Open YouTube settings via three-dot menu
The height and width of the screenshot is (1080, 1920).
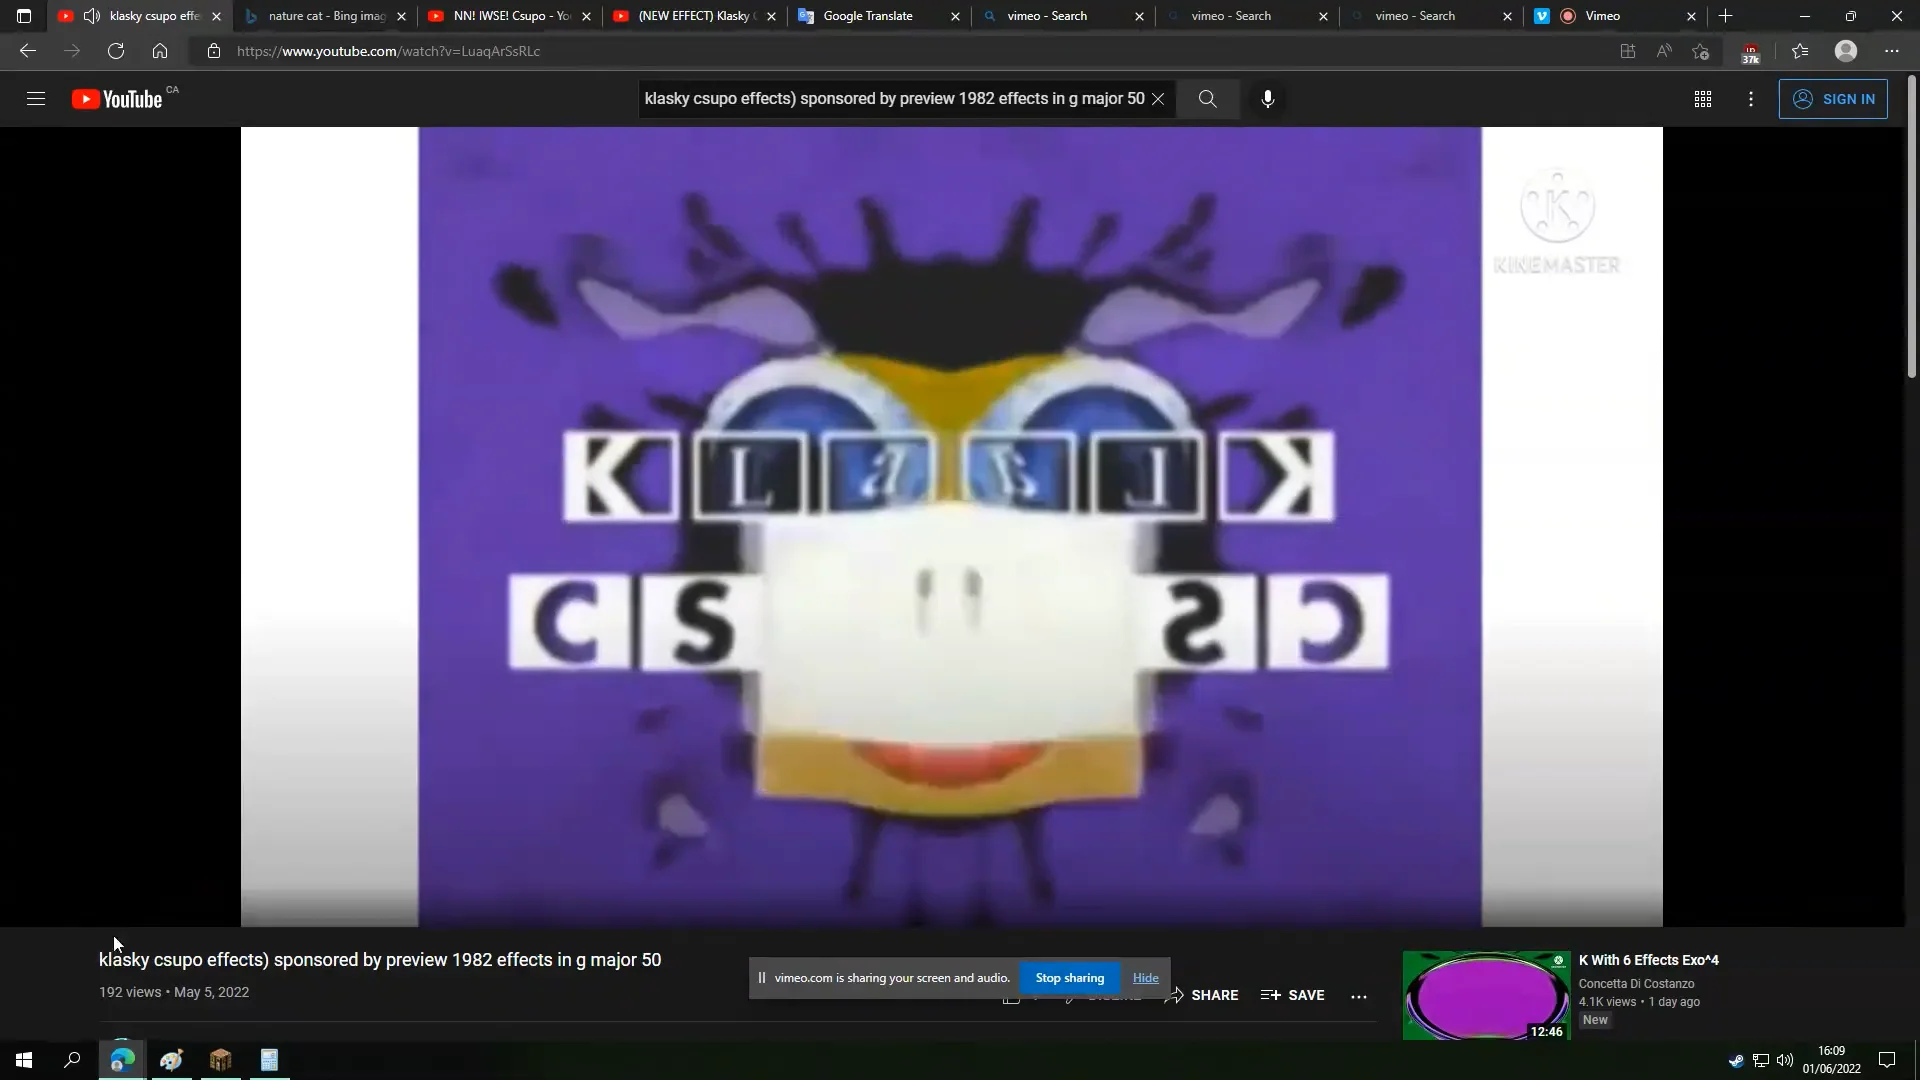tap(1751, 99)
